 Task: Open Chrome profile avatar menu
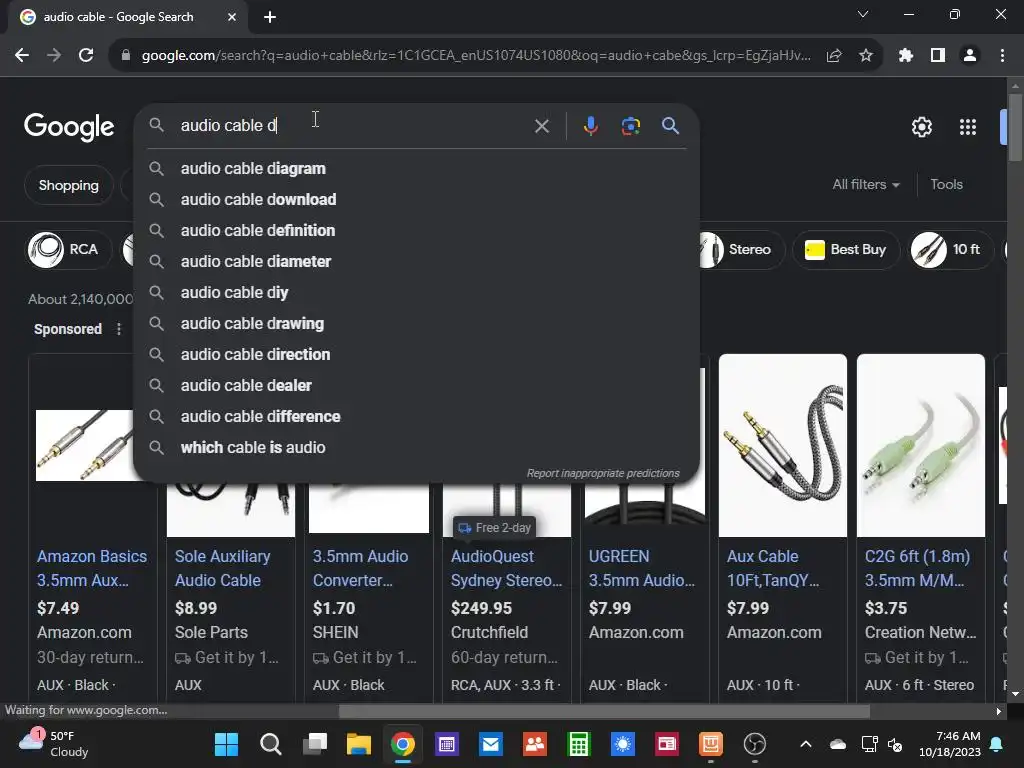point(970,56)
